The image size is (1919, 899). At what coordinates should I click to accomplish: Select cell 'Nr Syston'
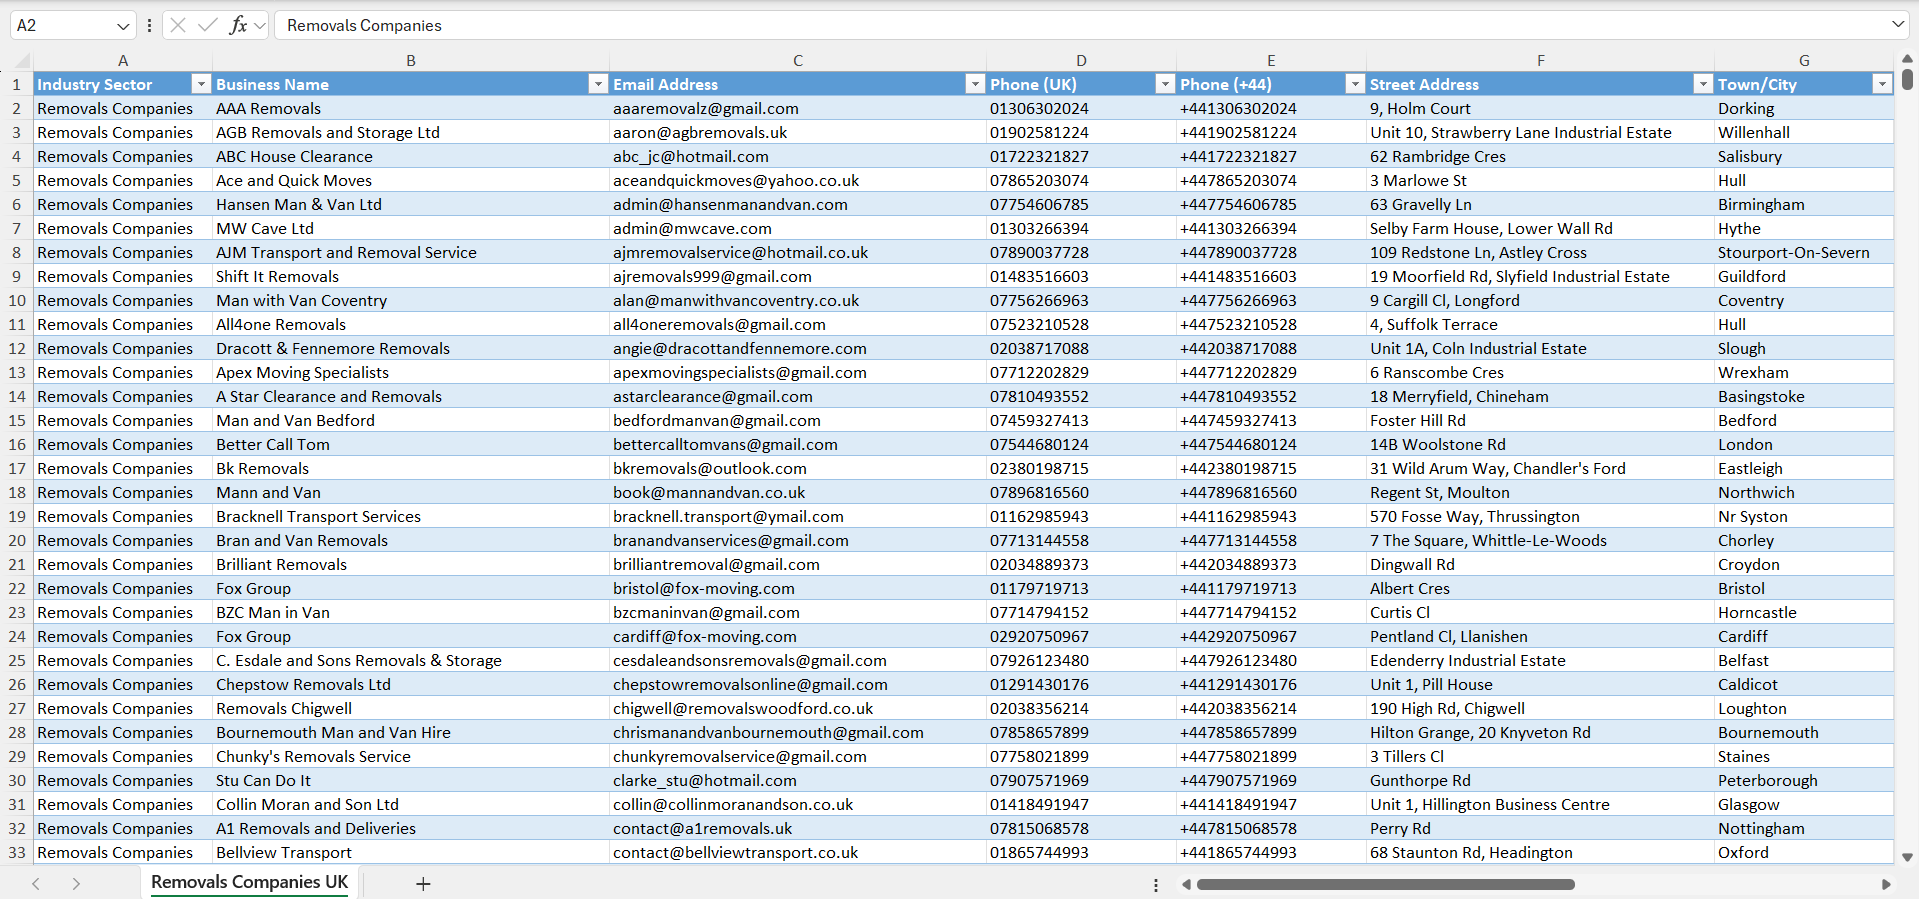[x=1804, y=516]
